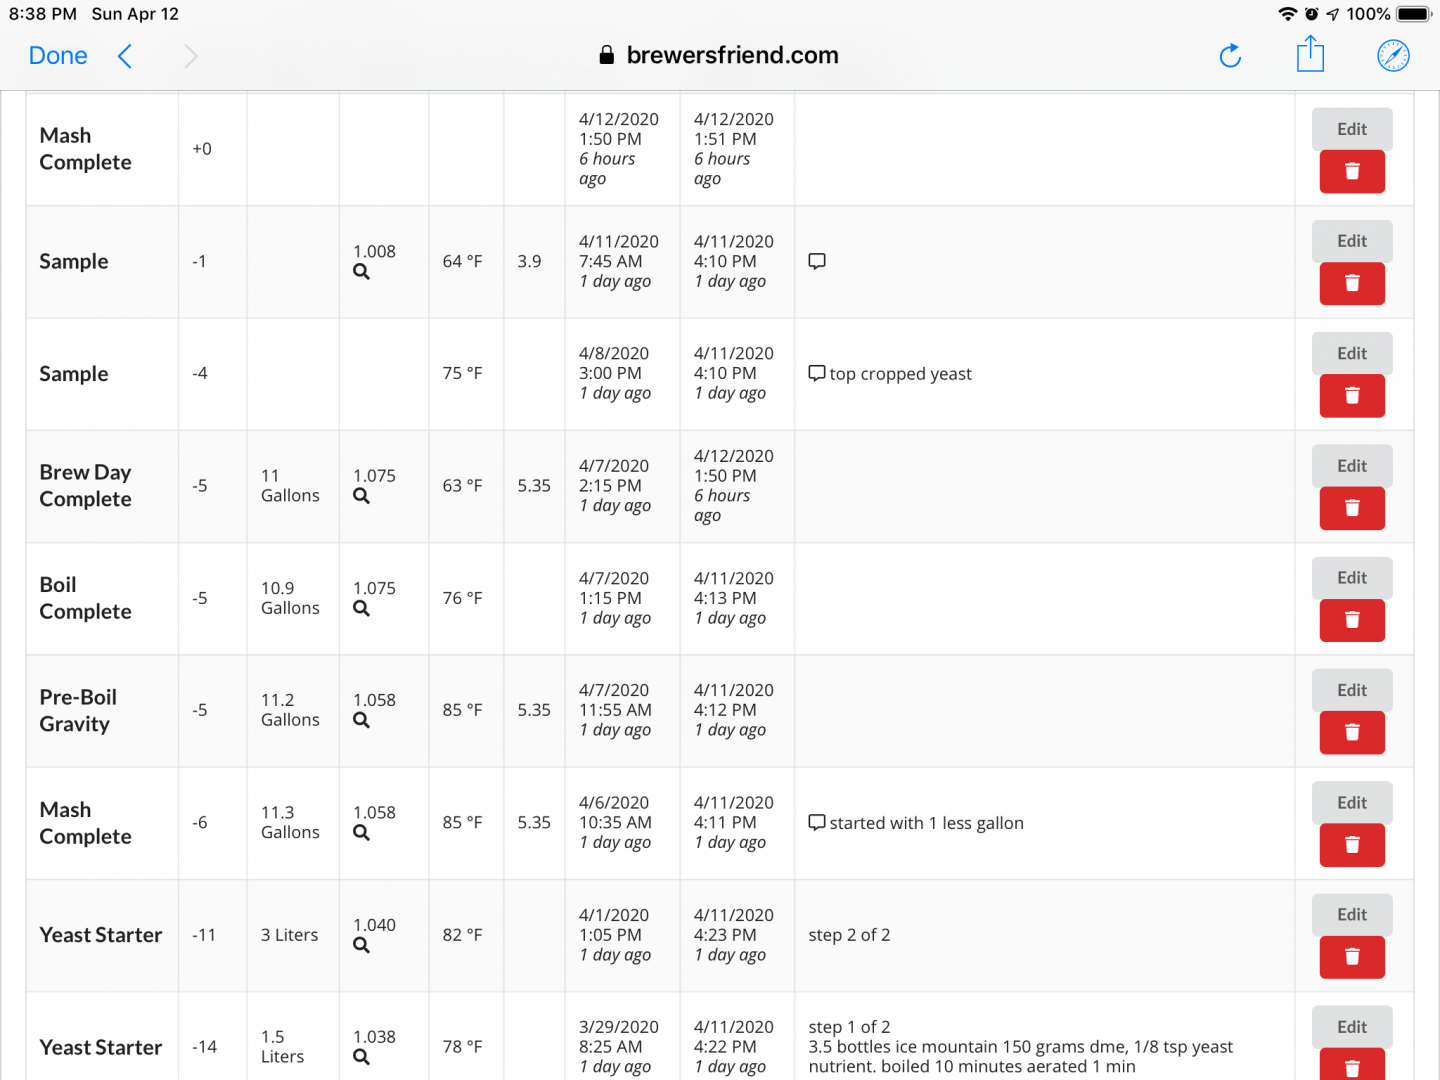Delete the Brew Day Complete entry
Viewport: 1440px width, 1080px height.
tap(1352, 508)
